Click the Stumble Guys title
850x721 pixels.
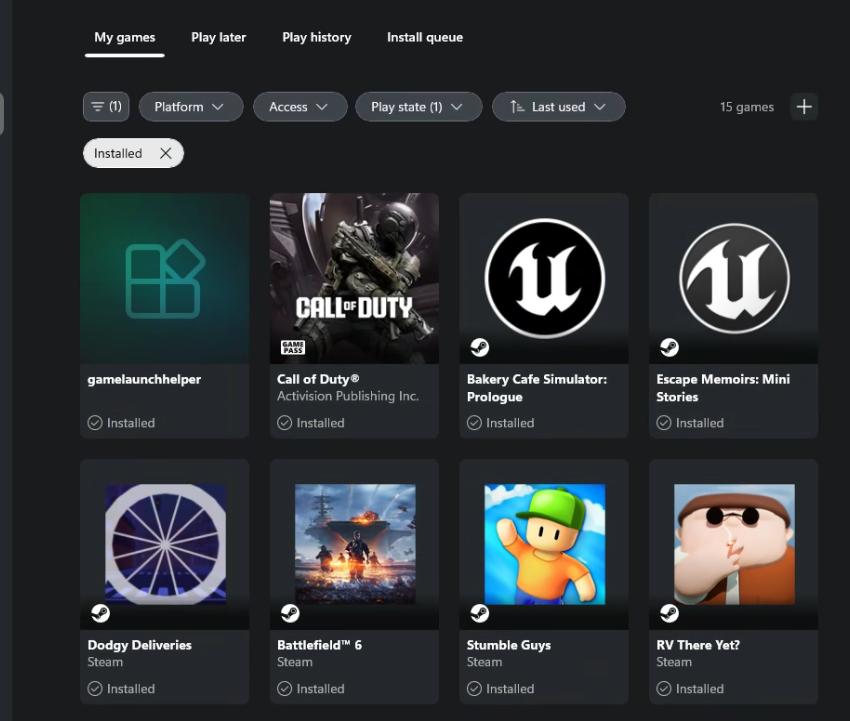[508, 645]
